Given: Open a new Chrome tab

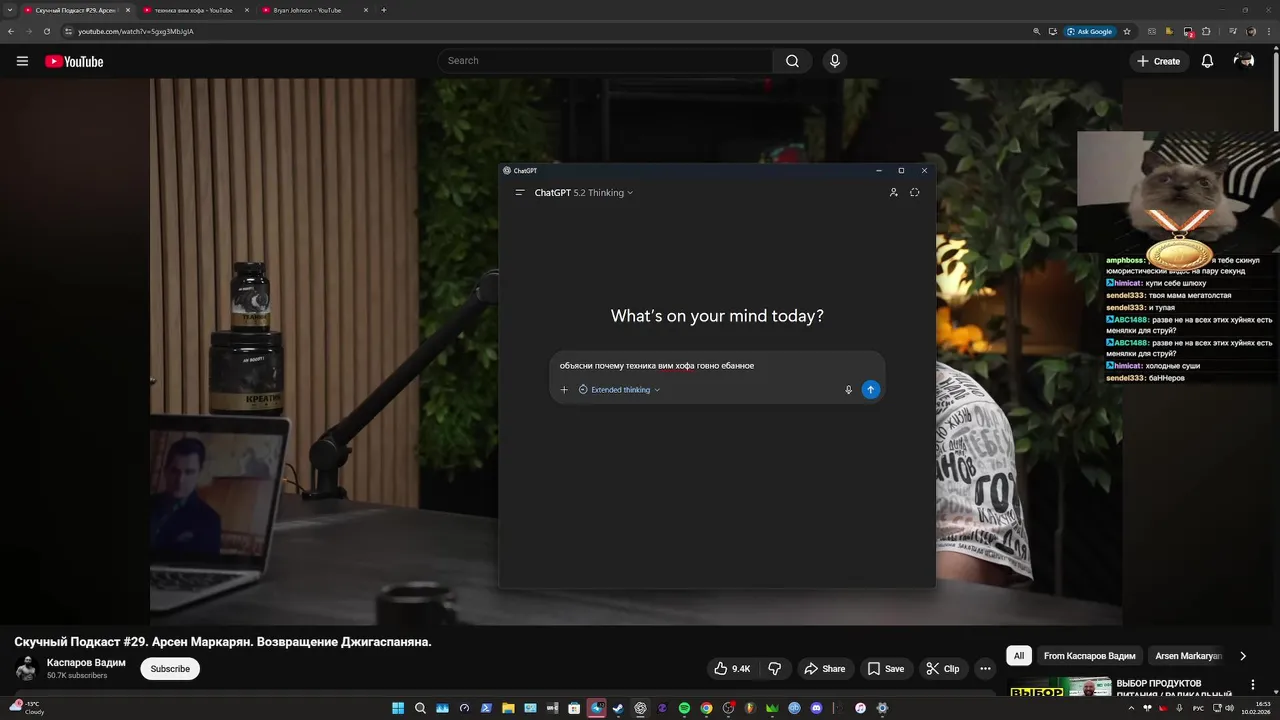Looking at the screenshot, I should pyautogui.click(x=384, y=10).
